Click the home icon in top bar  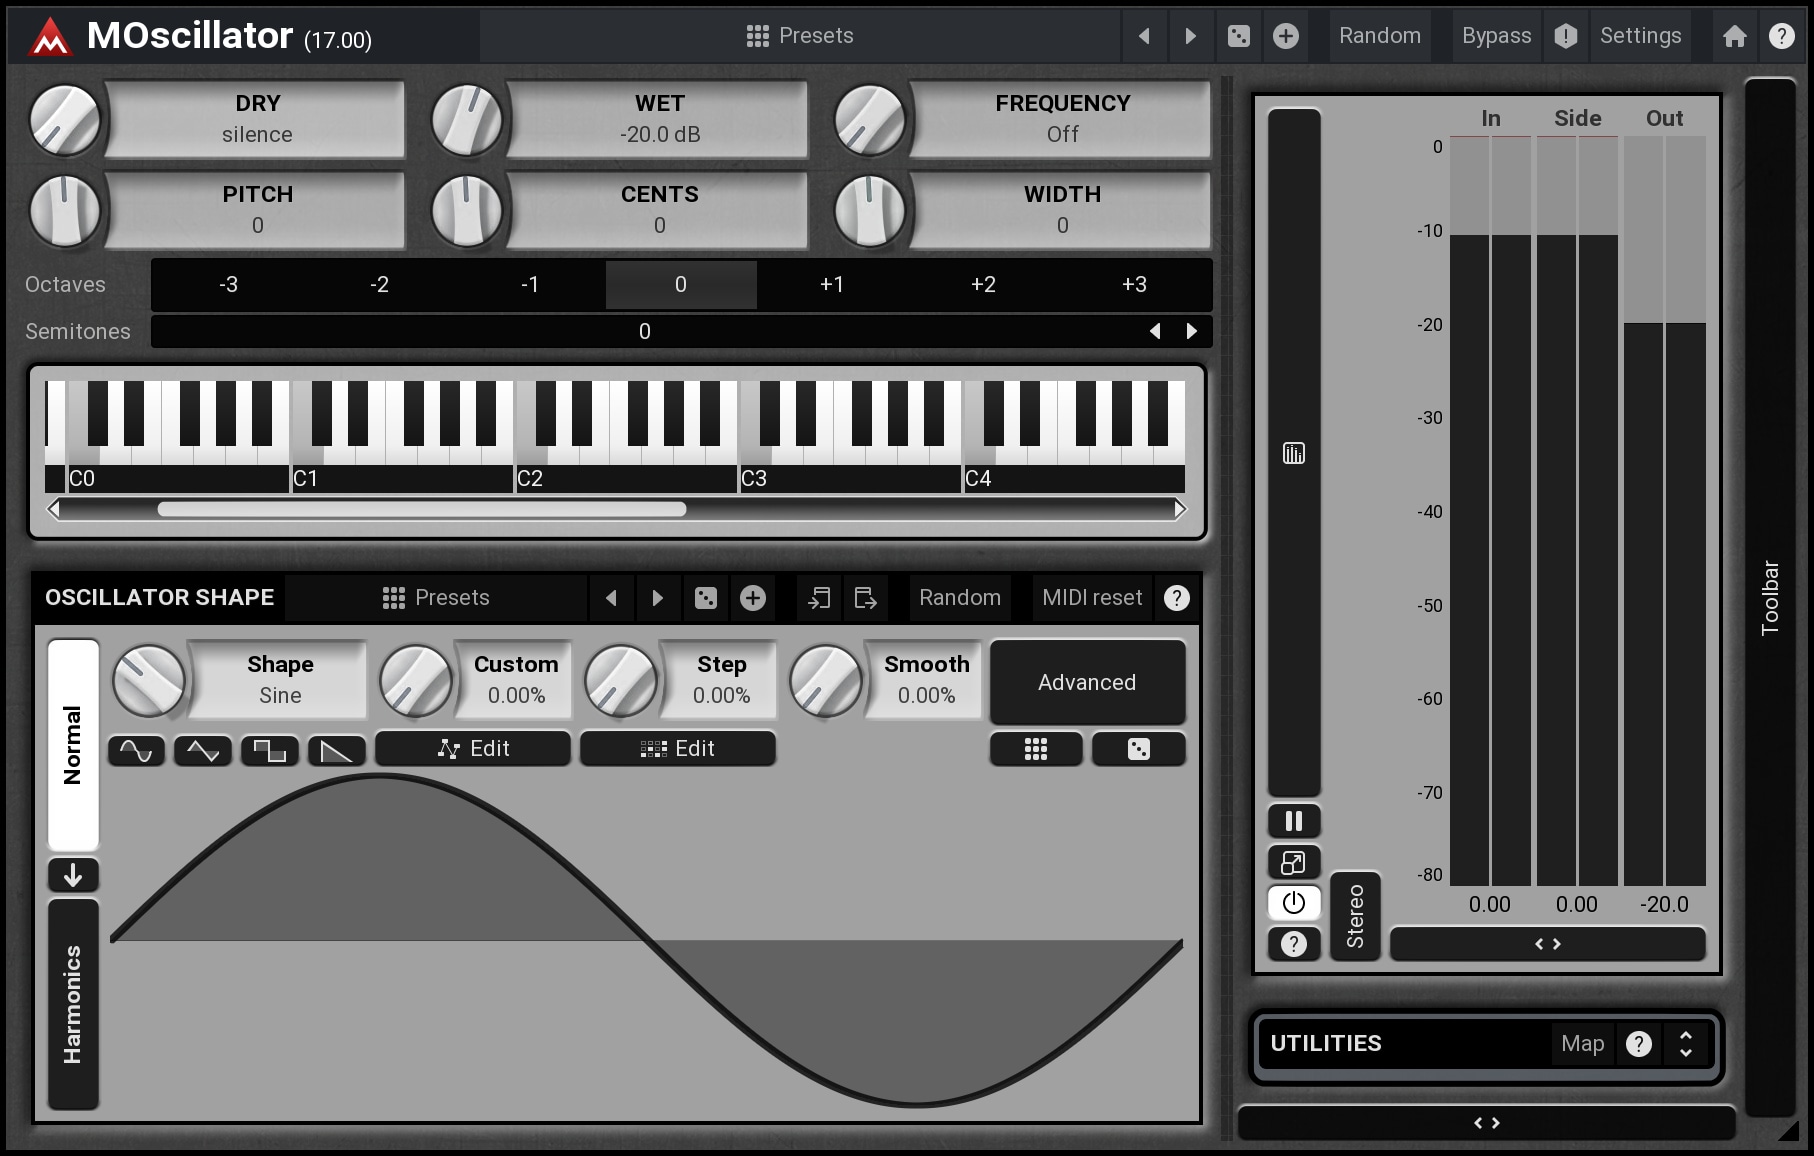(1735, 37)
